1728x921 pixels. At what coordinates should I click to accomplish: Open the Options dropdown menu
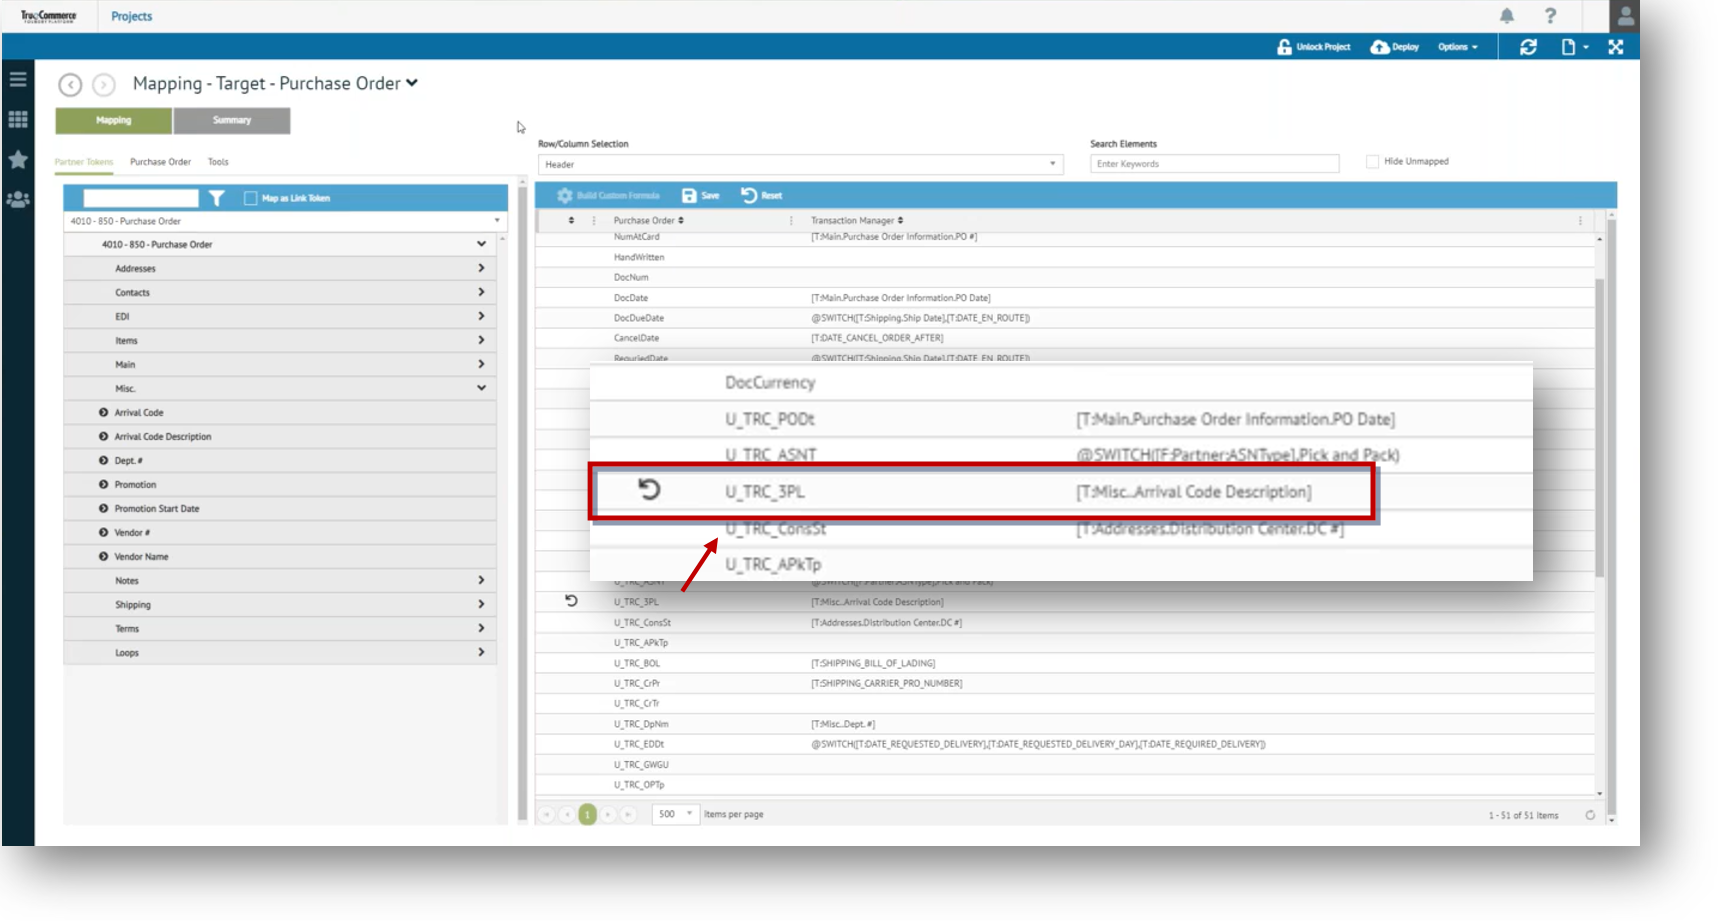[x=1457, y=47]
